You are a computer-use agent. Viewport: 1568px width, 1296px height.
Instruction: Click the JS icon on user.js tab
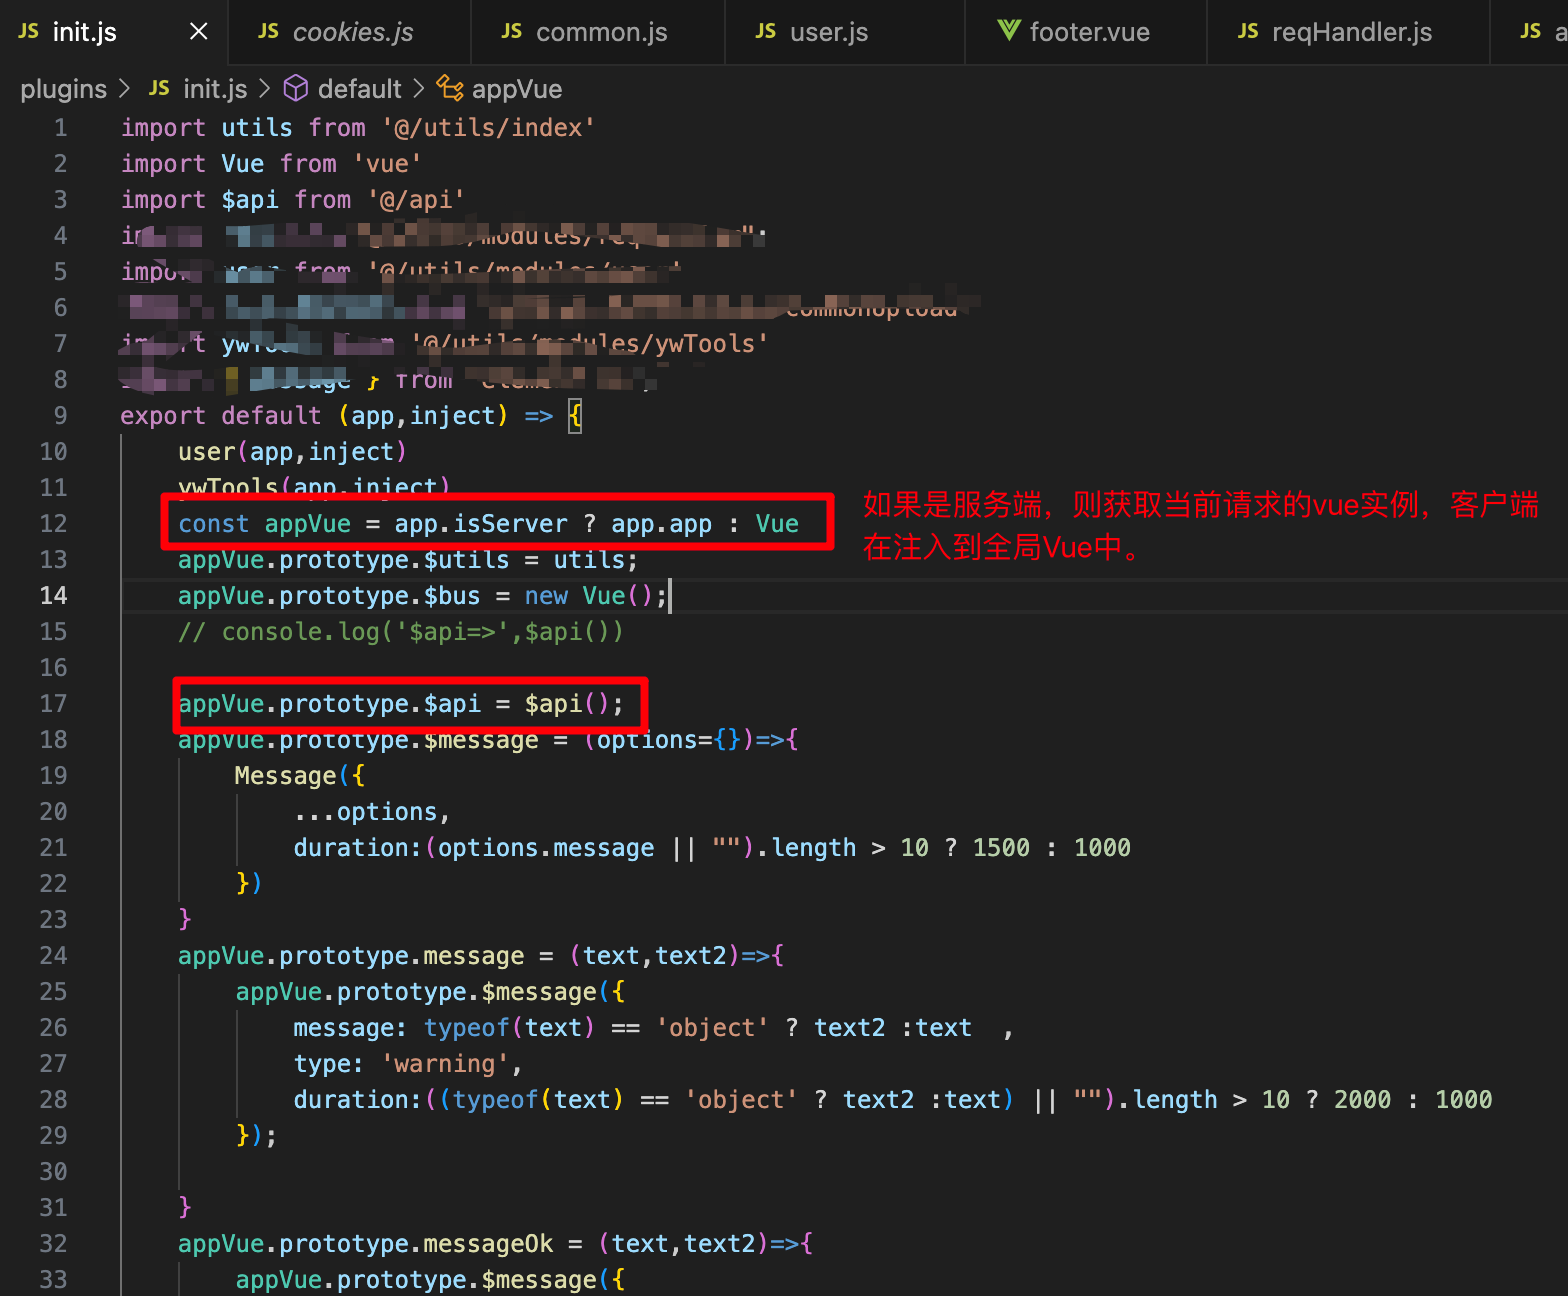tap(766, 31)
